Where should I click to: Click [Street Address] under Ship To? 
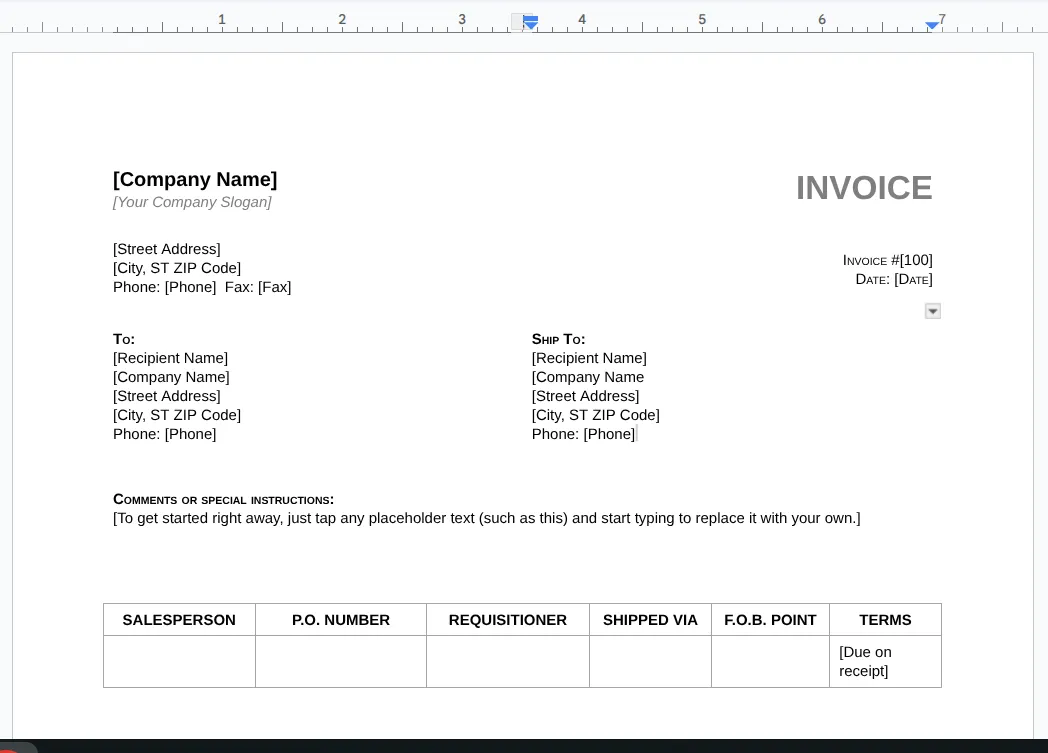pos(585,396)
